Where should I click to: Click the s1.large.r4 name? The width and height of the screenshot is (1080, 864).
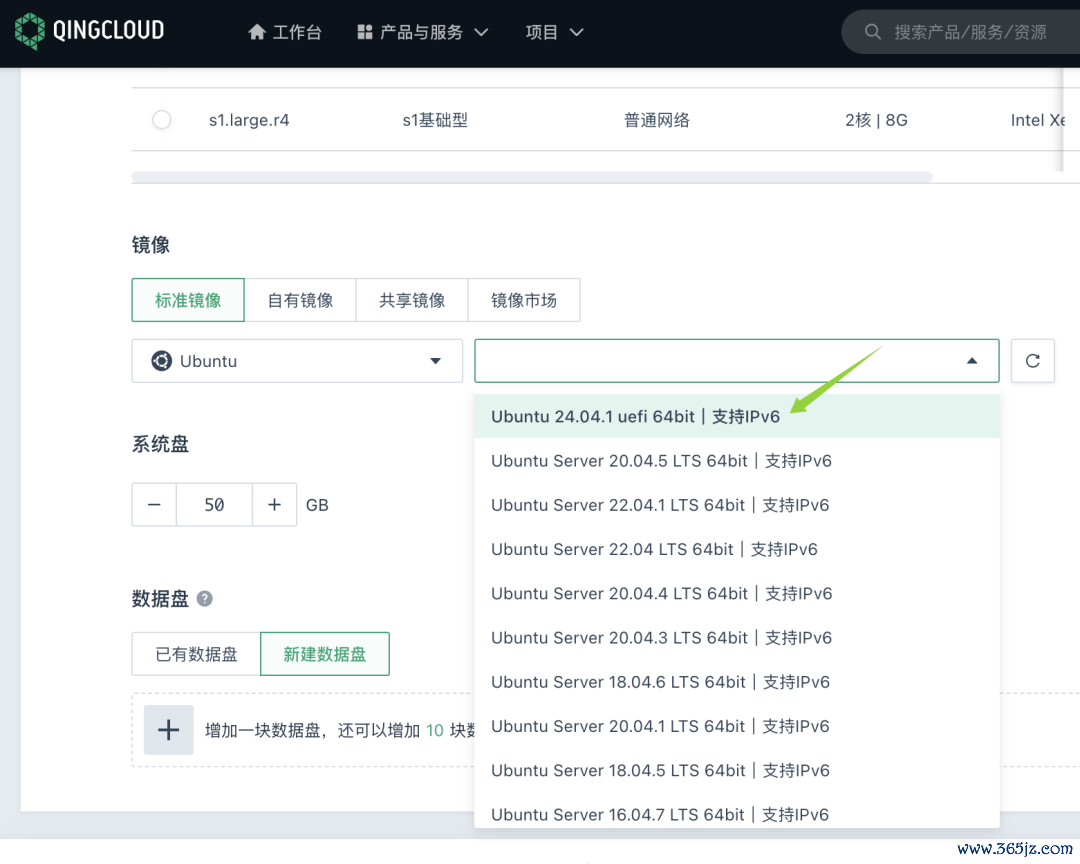point(249,120)
